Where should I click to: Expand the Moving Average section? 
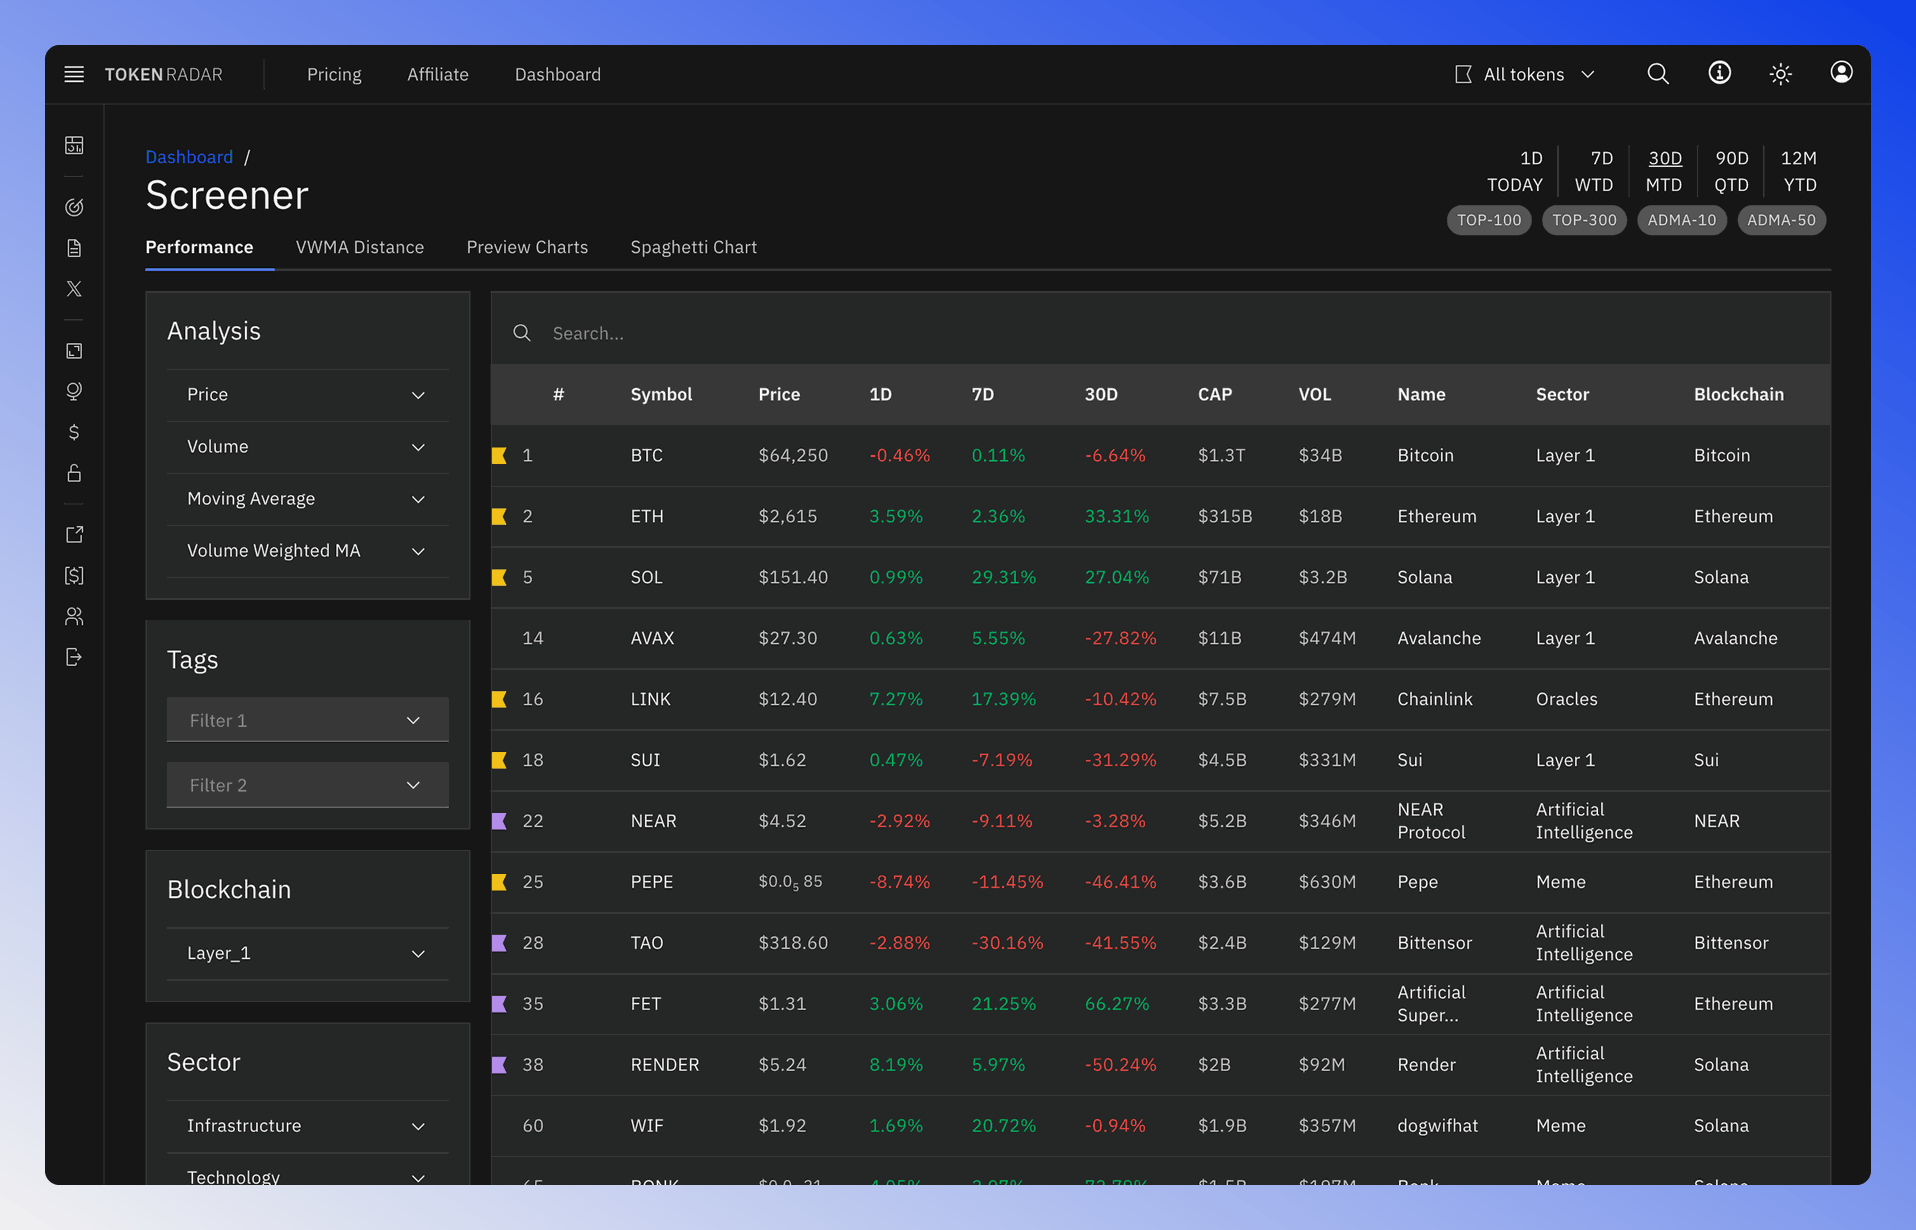tap(307, 499)
